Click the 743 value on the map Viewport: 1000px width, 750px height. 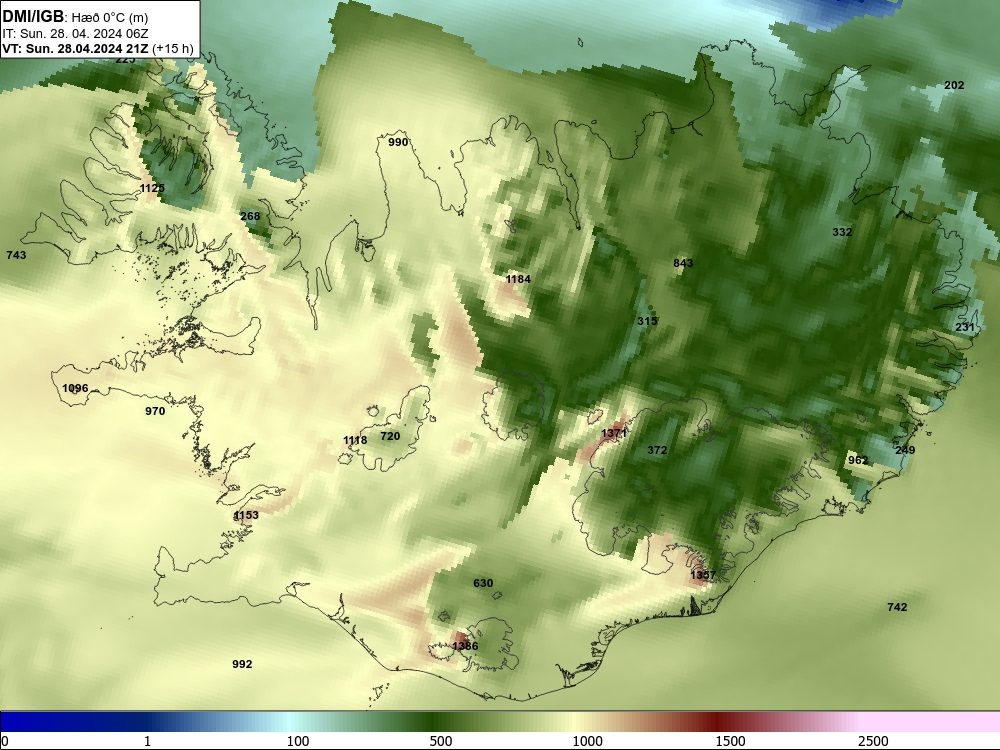pos(16,254)
